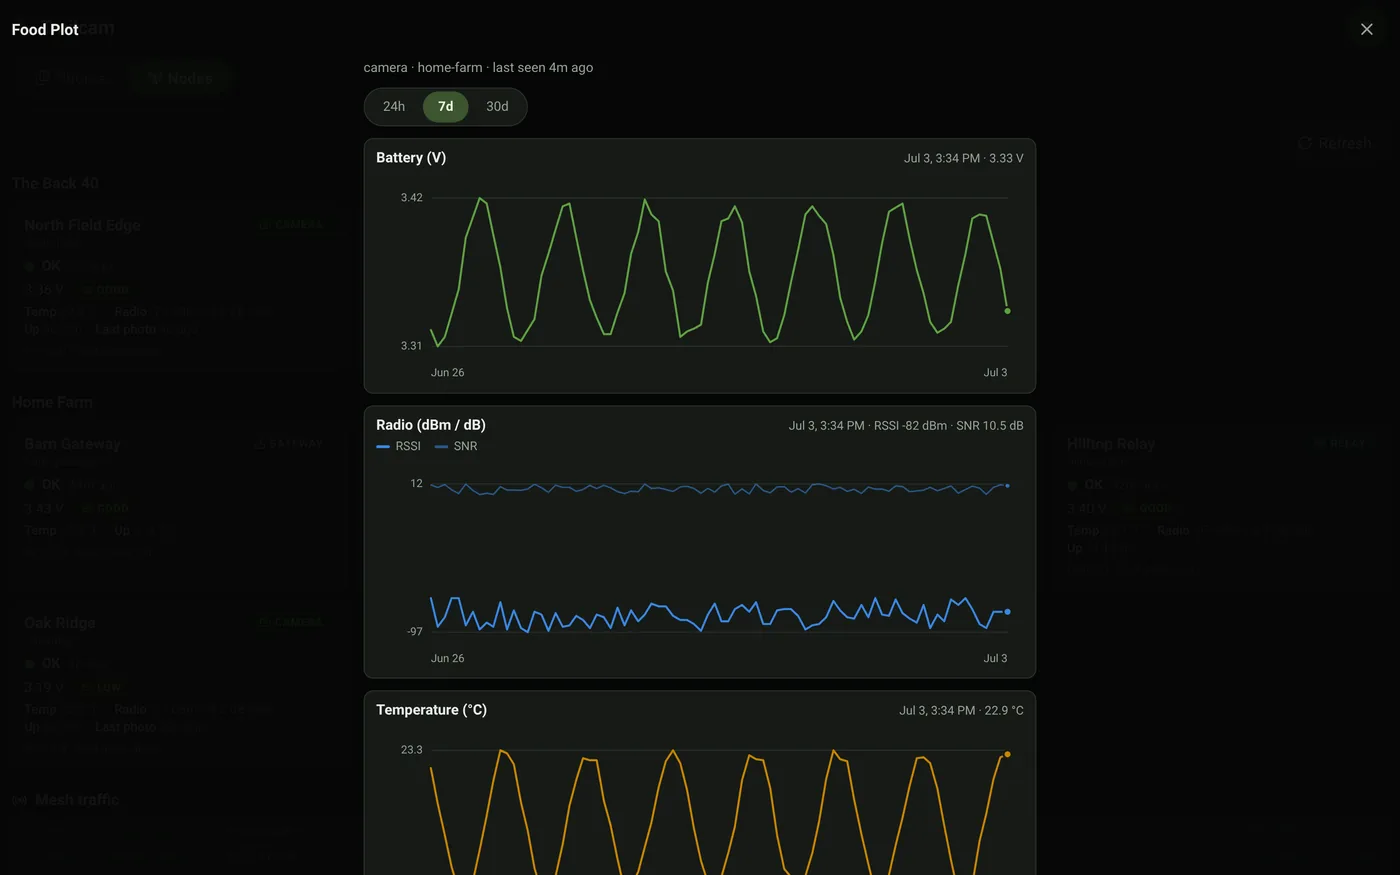
Task: Select the dimmed Nodes tab behind dialog
Action: (x=181, y=78)
